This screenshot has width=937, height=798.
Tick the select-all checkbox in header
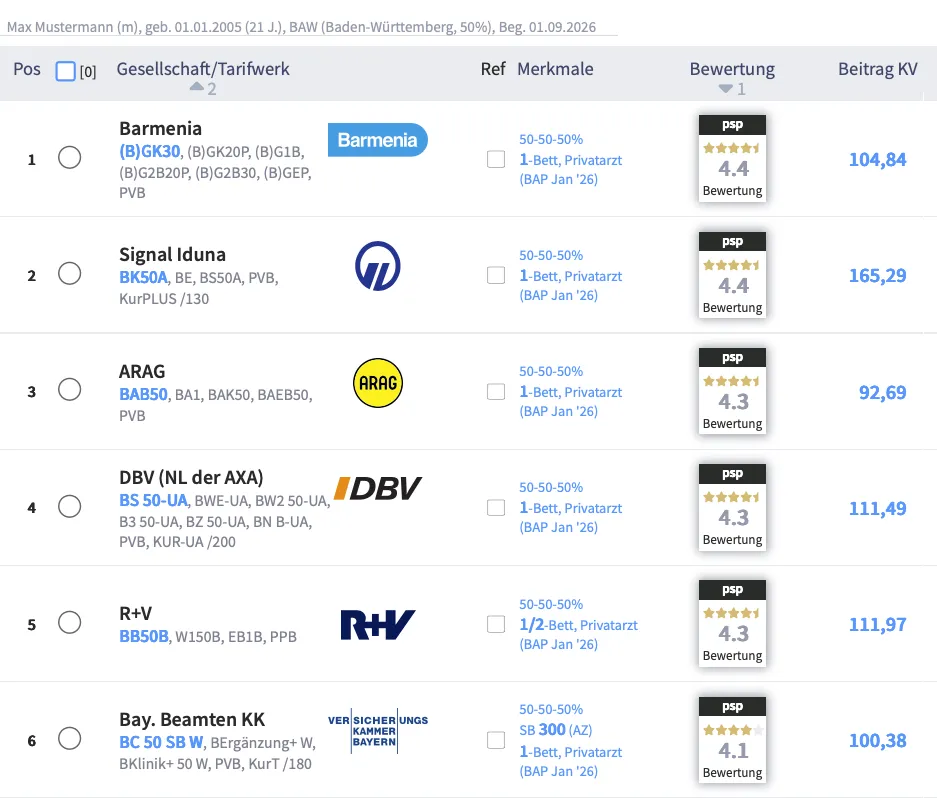(x=66, y=71)
